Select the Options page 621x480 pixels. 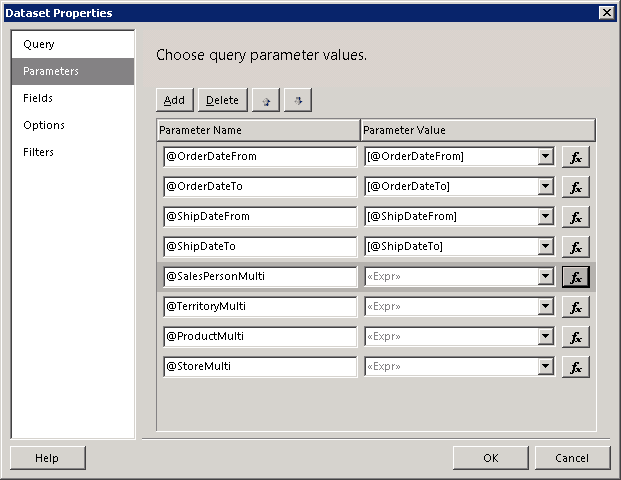click(x=44, y=125)
